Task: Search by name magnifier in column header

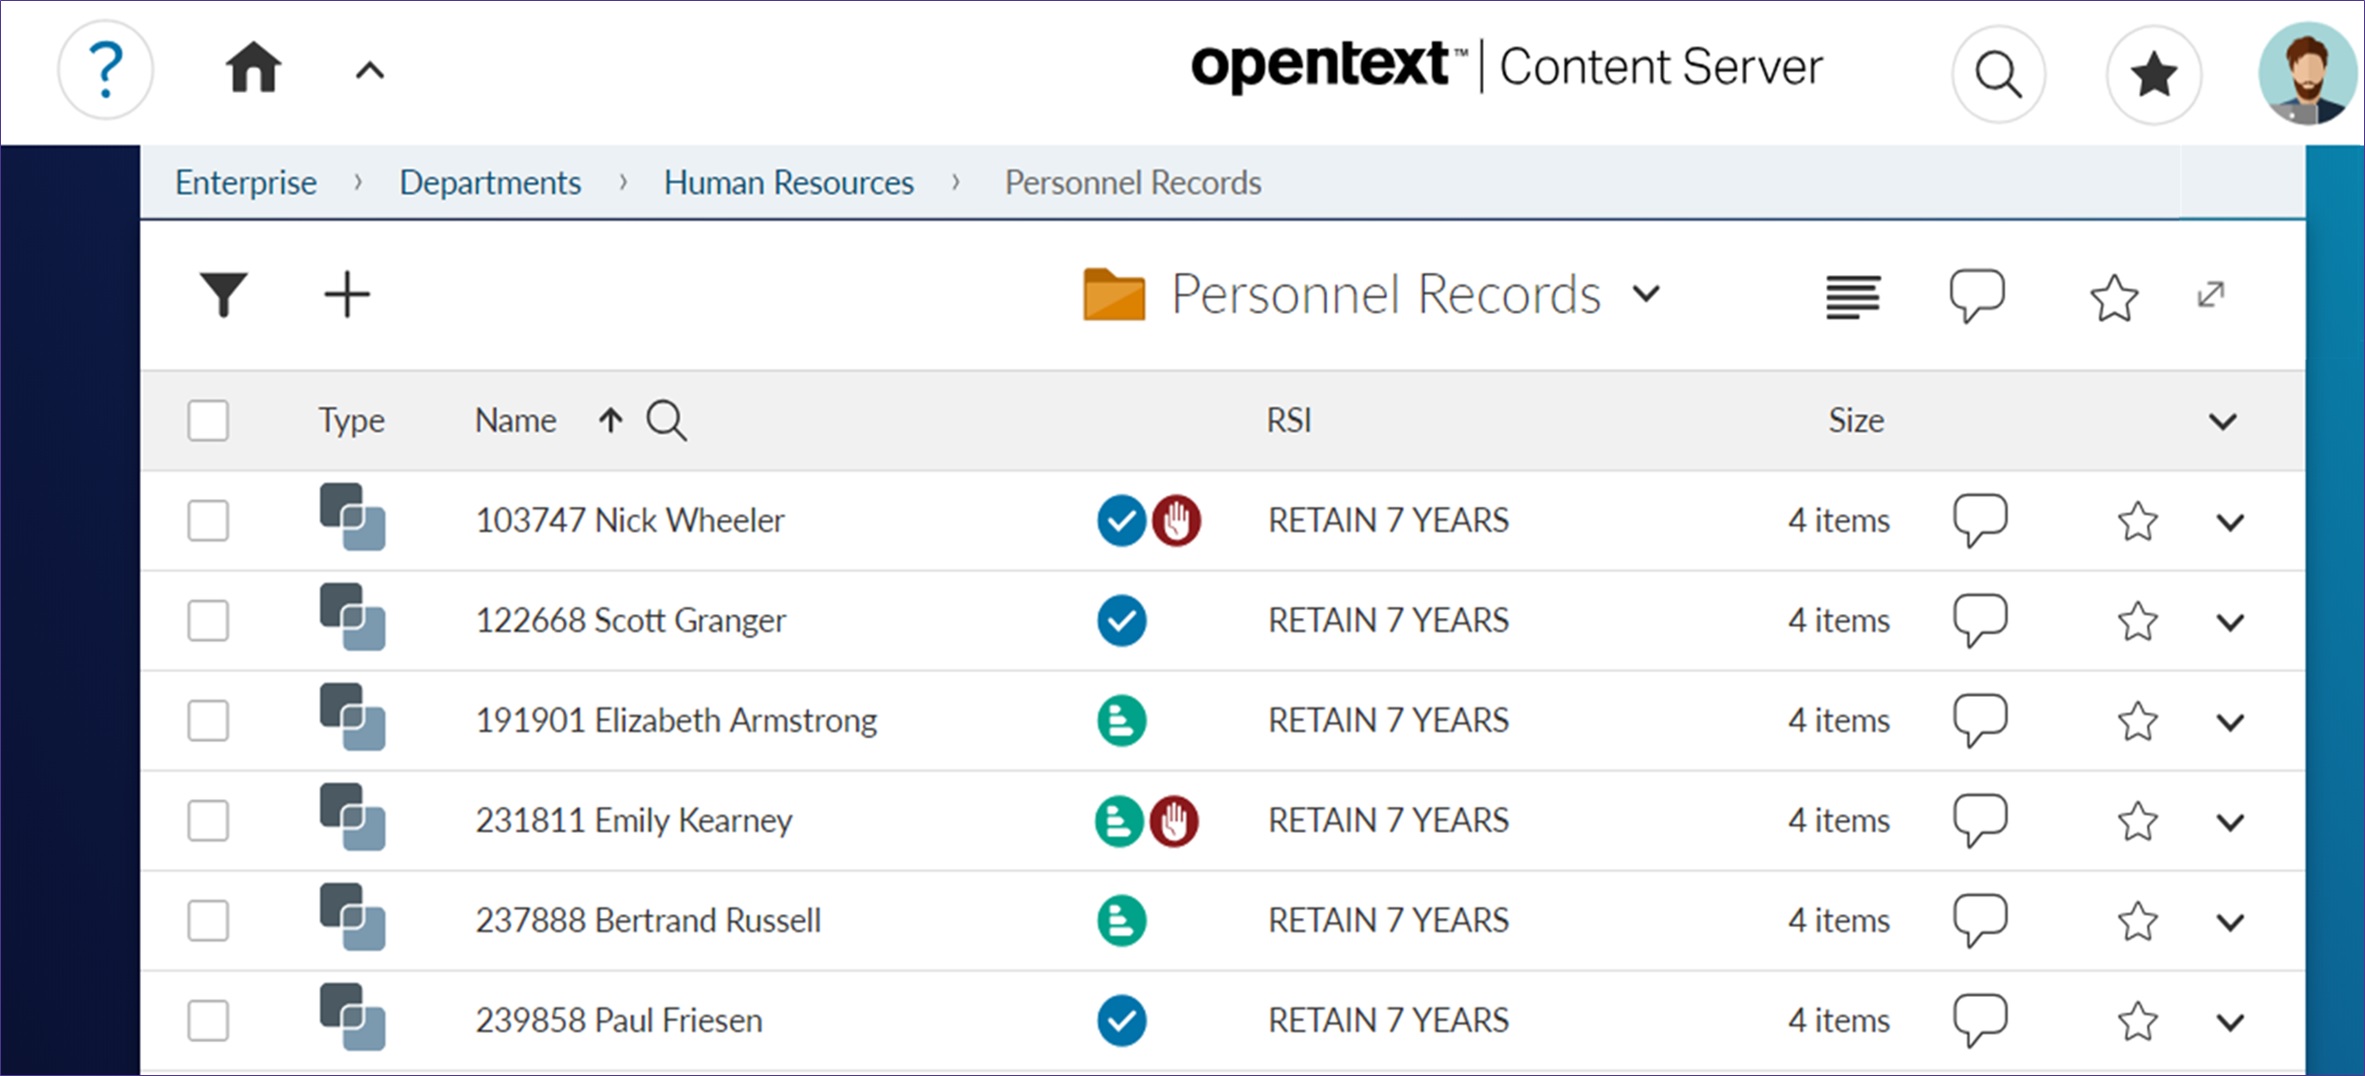Action: coord(666,420)
